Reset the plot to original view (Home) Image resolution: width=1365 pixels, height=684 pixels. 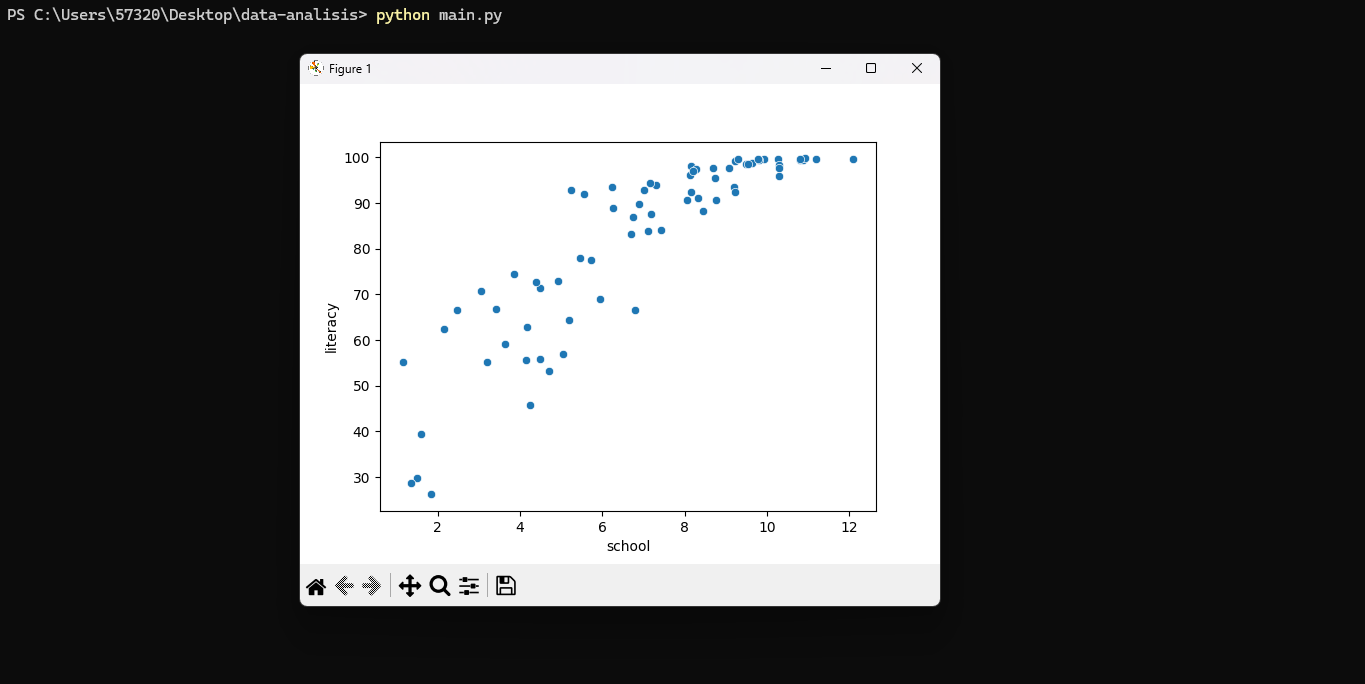click(x=316, y=586)
